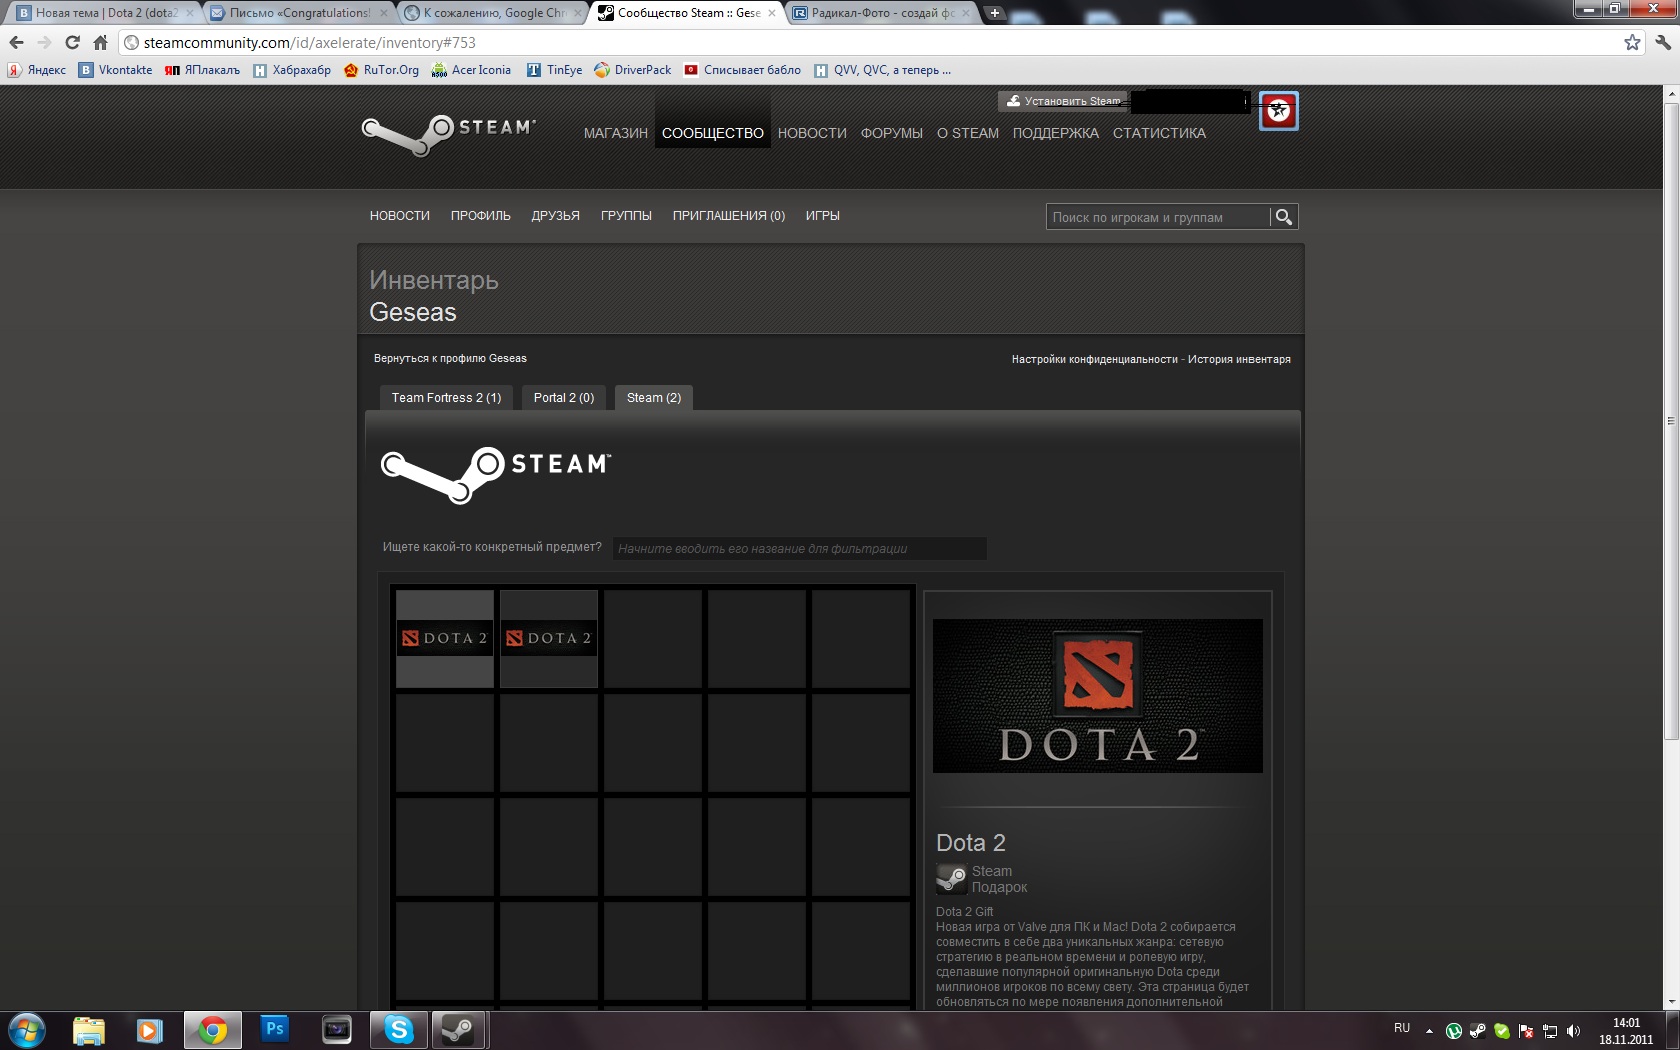Open the Acer Iconia bookmark
Viewport: 1680px width, 1050px height.
coord(471,70)
